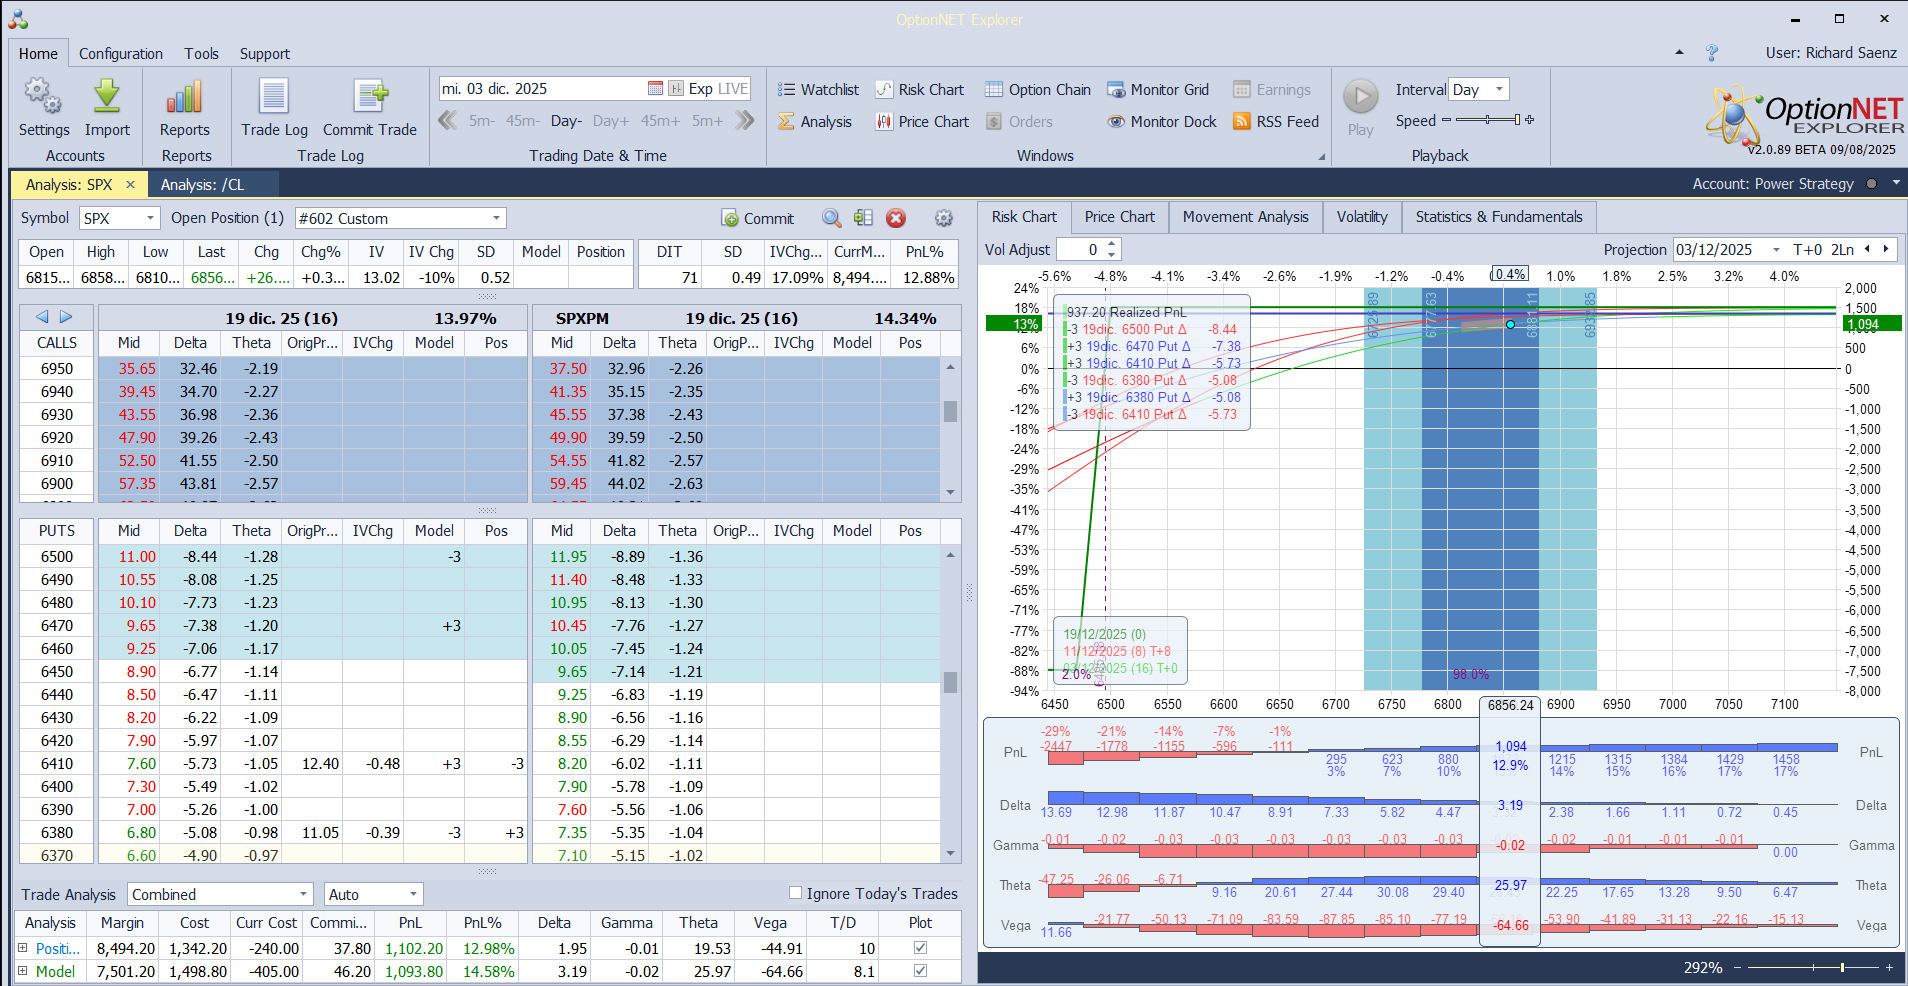Toggle Ignore Today's Trades checkbox
This screenshot has width=1908, height=986.
796,893
